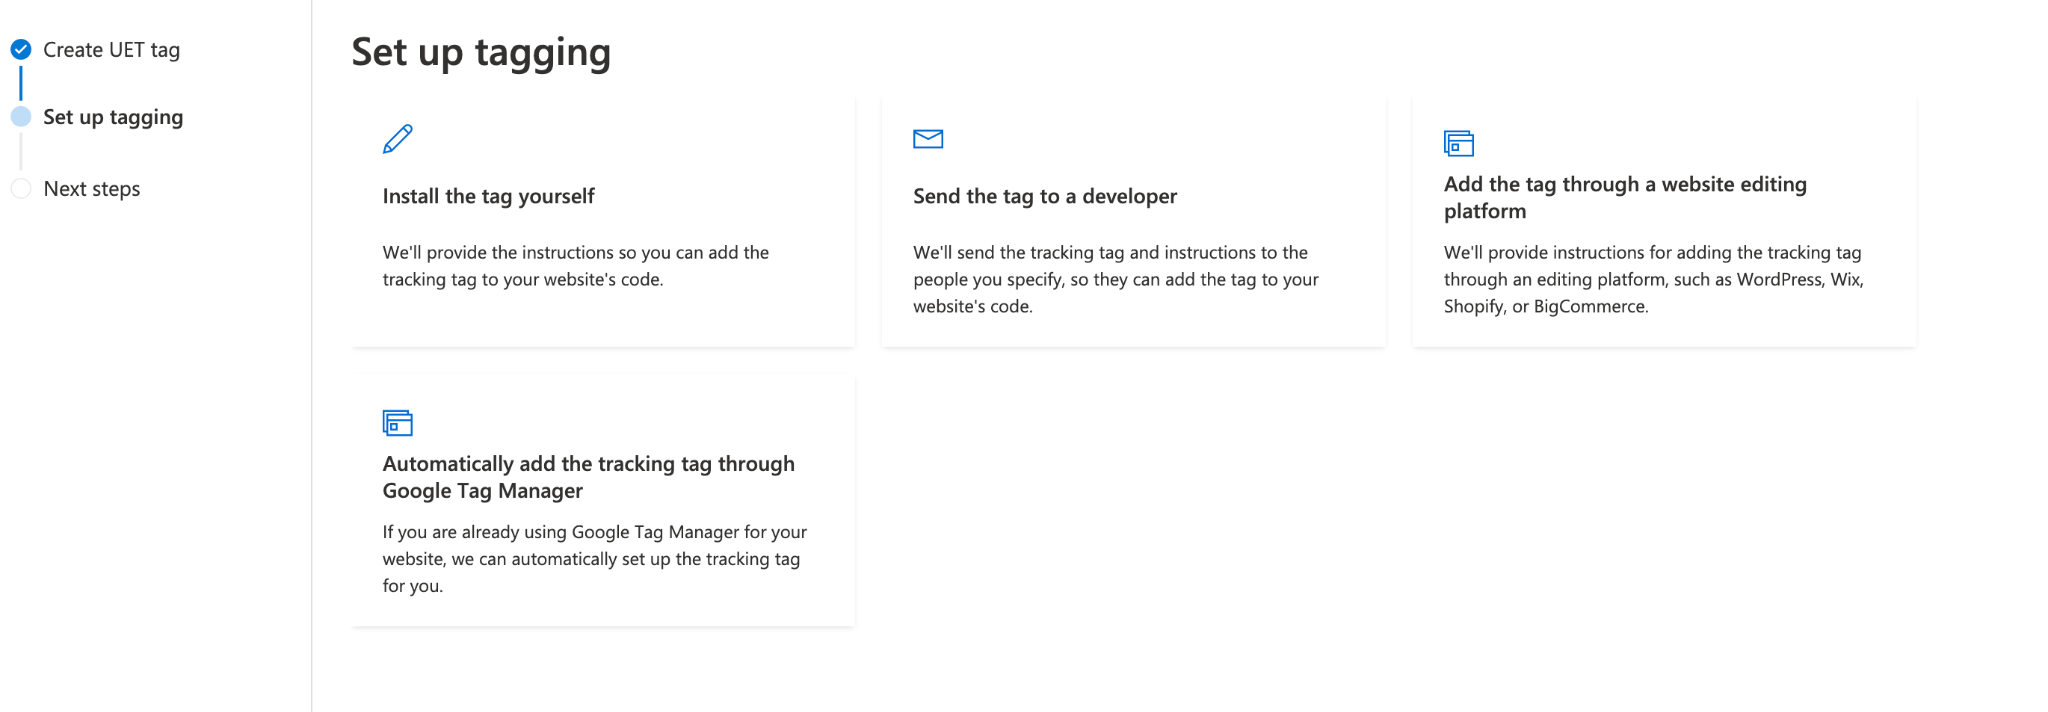Pick Add the tag through a website editing platform
Image resolution: width=2048 pixels, height=712 pixels.
click(x=1625, y=197)
